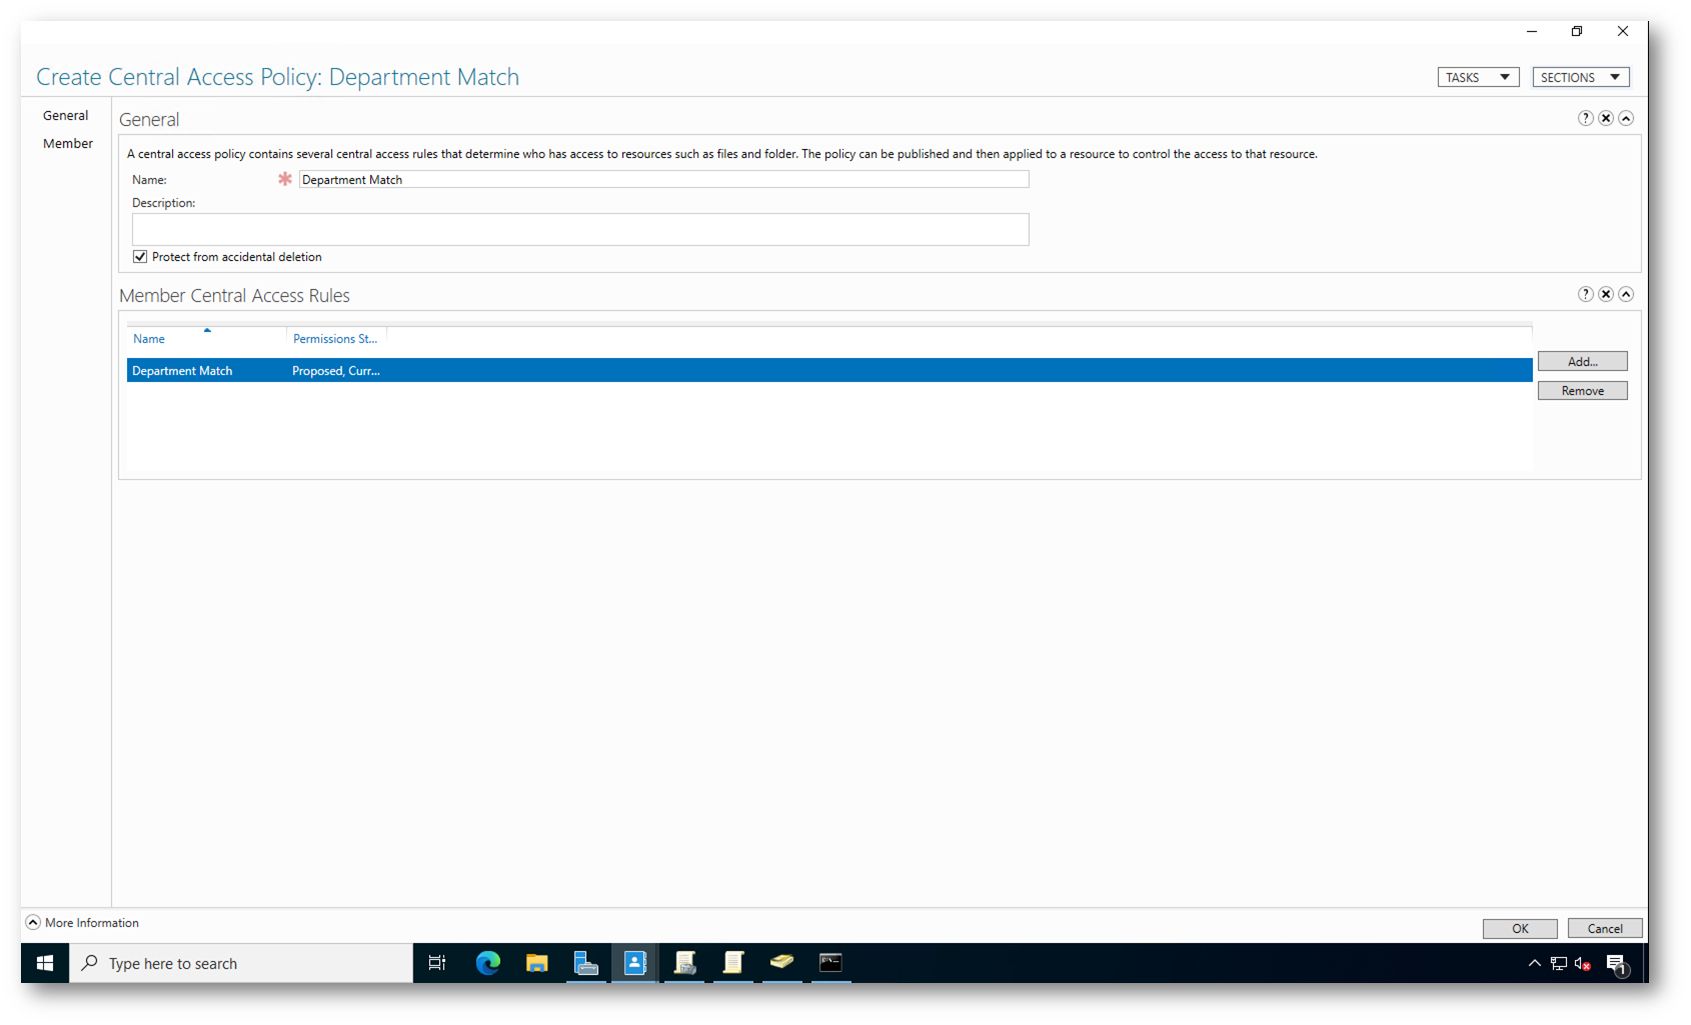Click the Name input field

click(664, 179)
